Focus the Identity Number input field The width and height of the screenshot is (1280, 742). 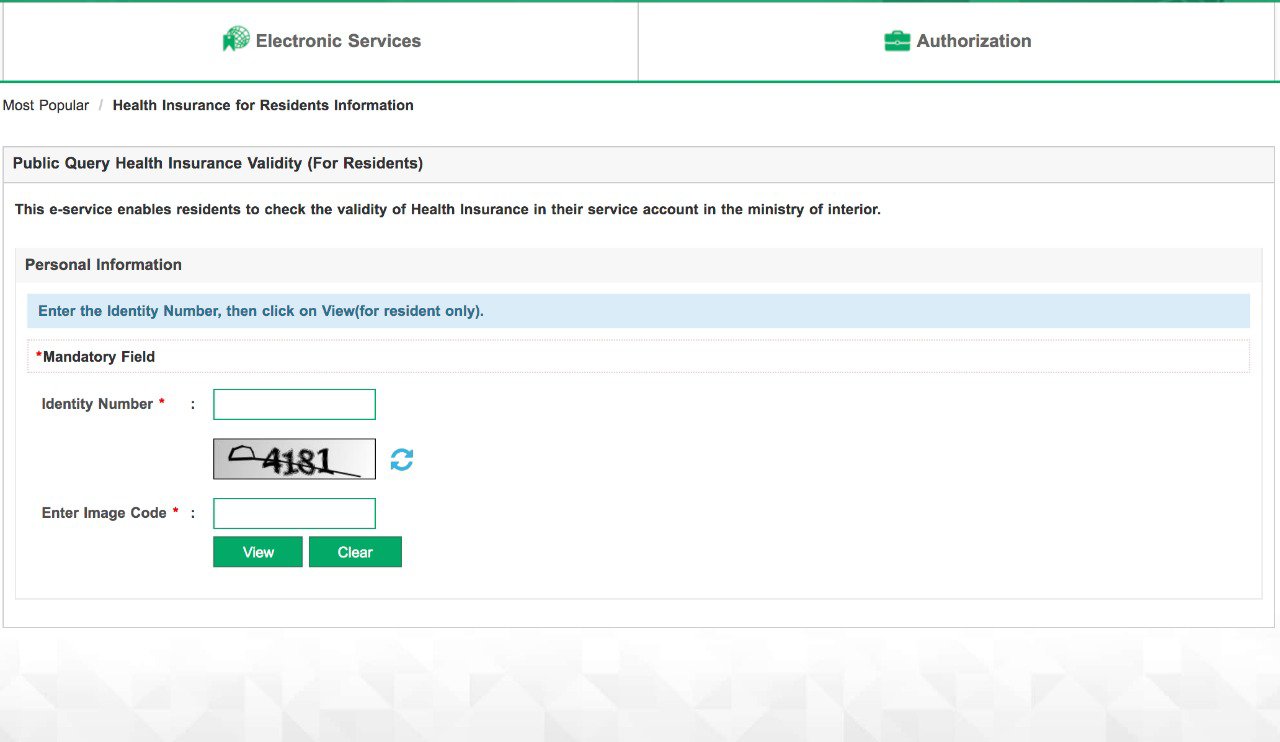294,405
